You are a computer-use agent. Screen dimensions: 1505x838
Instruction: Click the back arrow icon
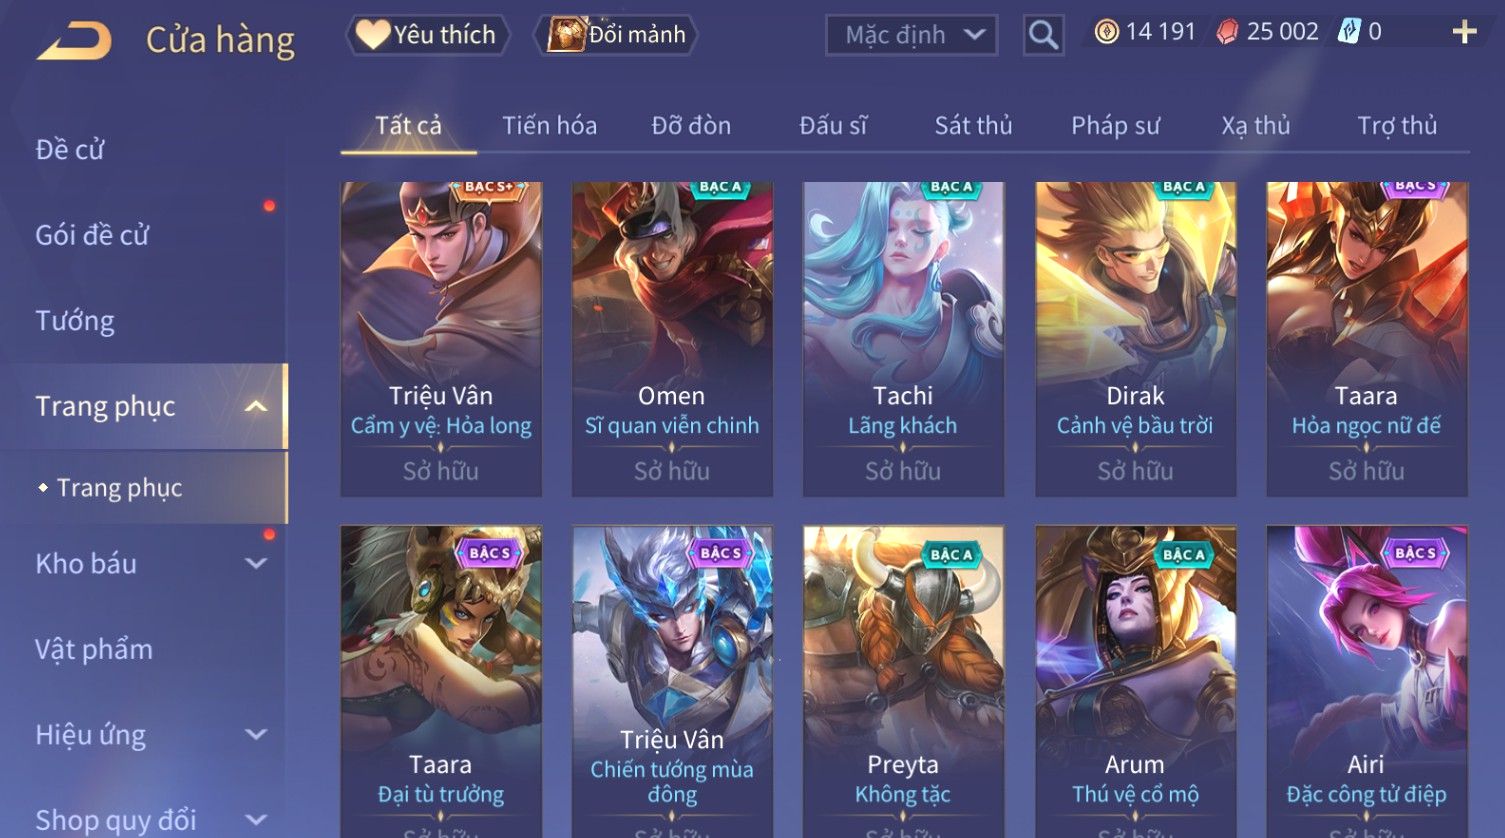point(74,41)
